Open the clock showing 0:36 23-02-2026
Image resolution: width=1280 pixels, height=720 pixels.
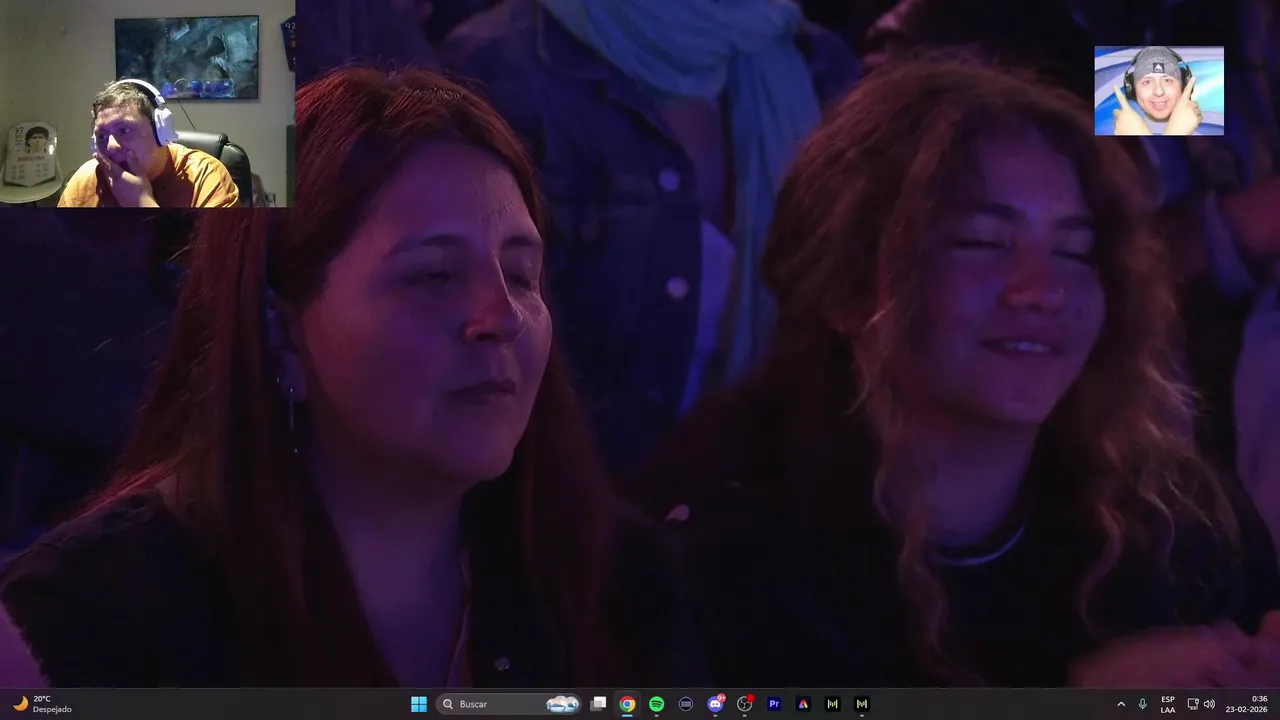click(1248, 704)
